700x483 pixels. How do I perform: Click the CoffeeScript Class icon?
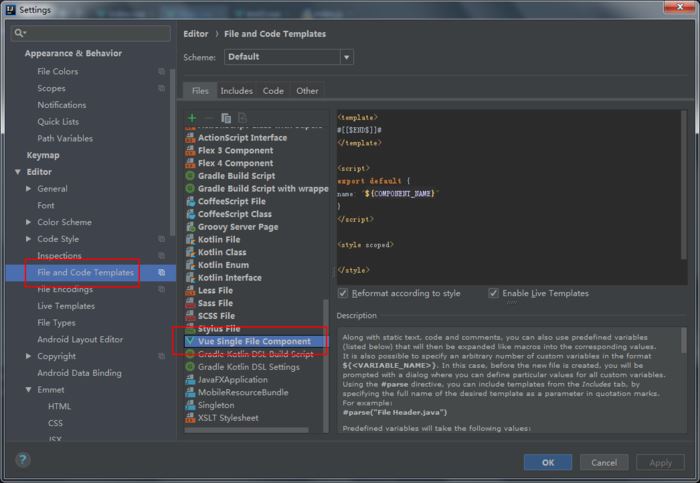[191, 214]
